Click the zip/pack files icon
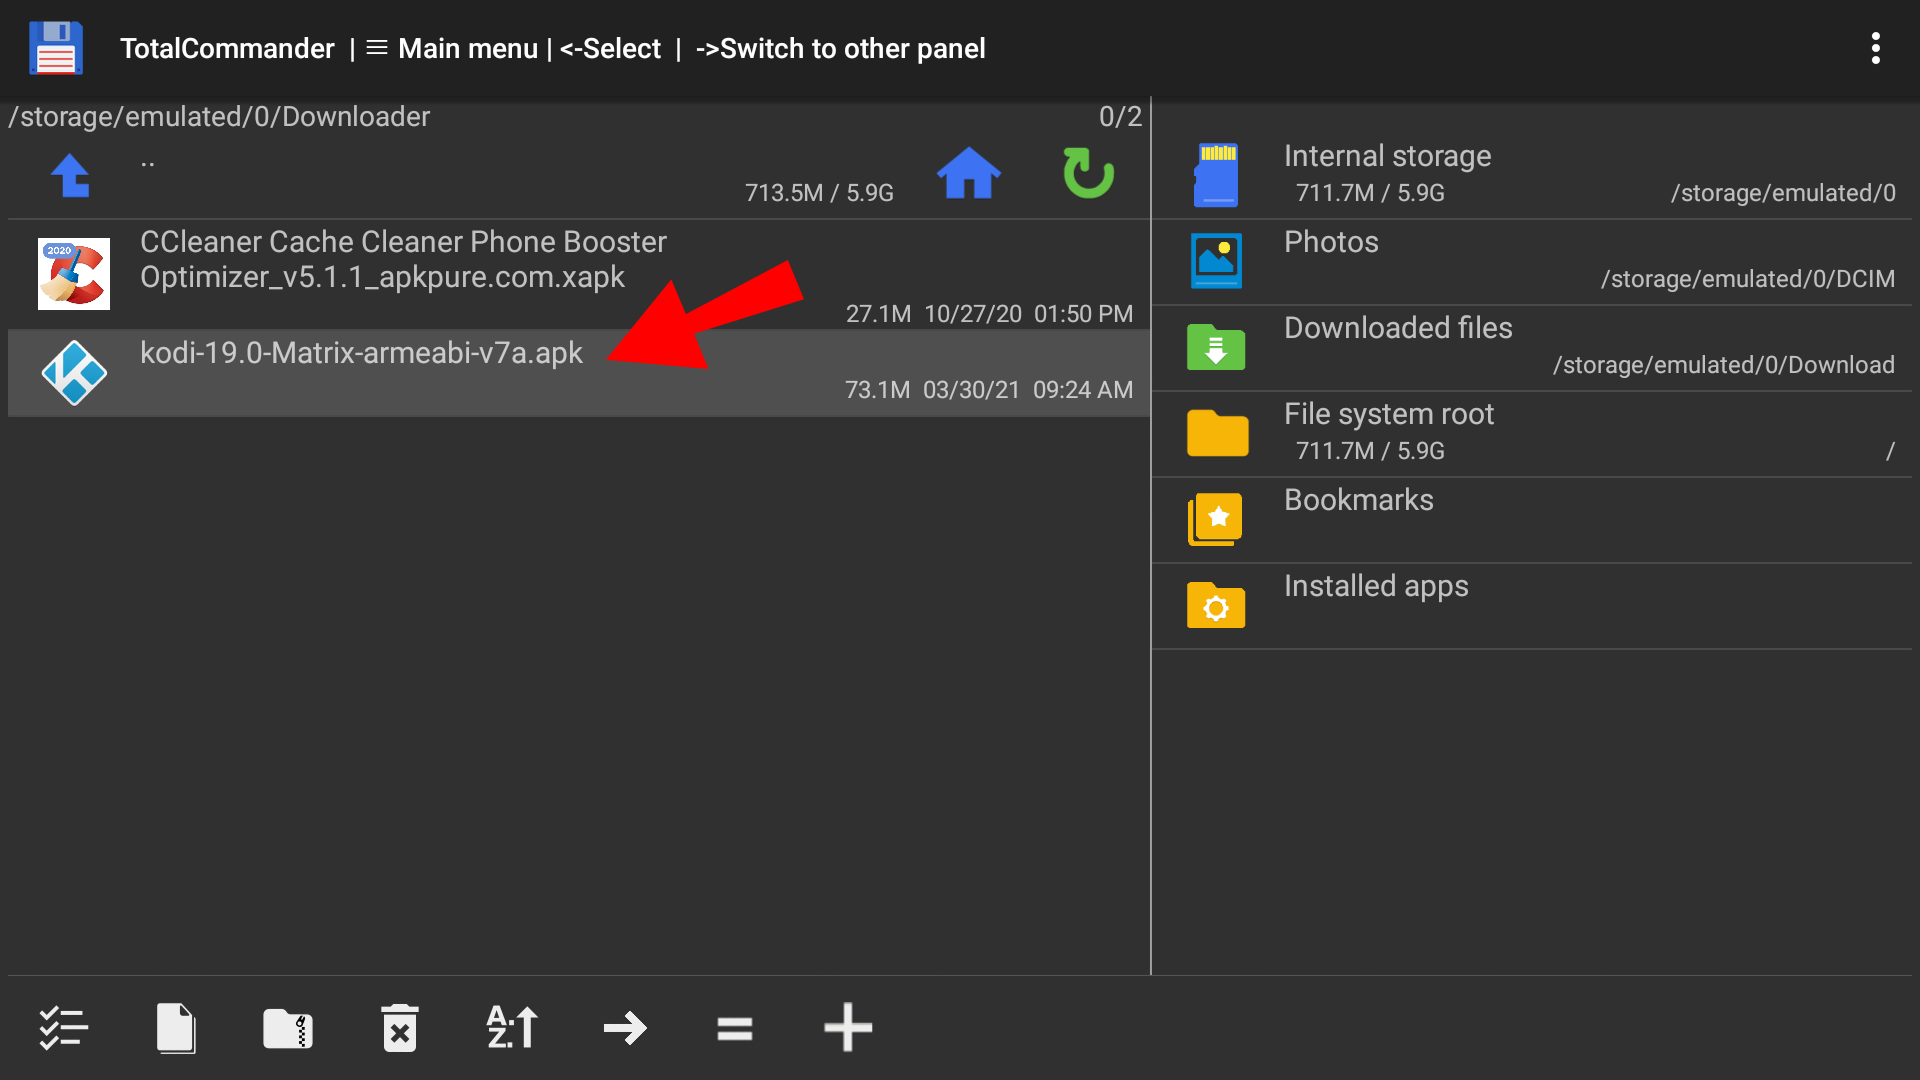The height and width of the screenshot is (1080, 1920). 288,1028
